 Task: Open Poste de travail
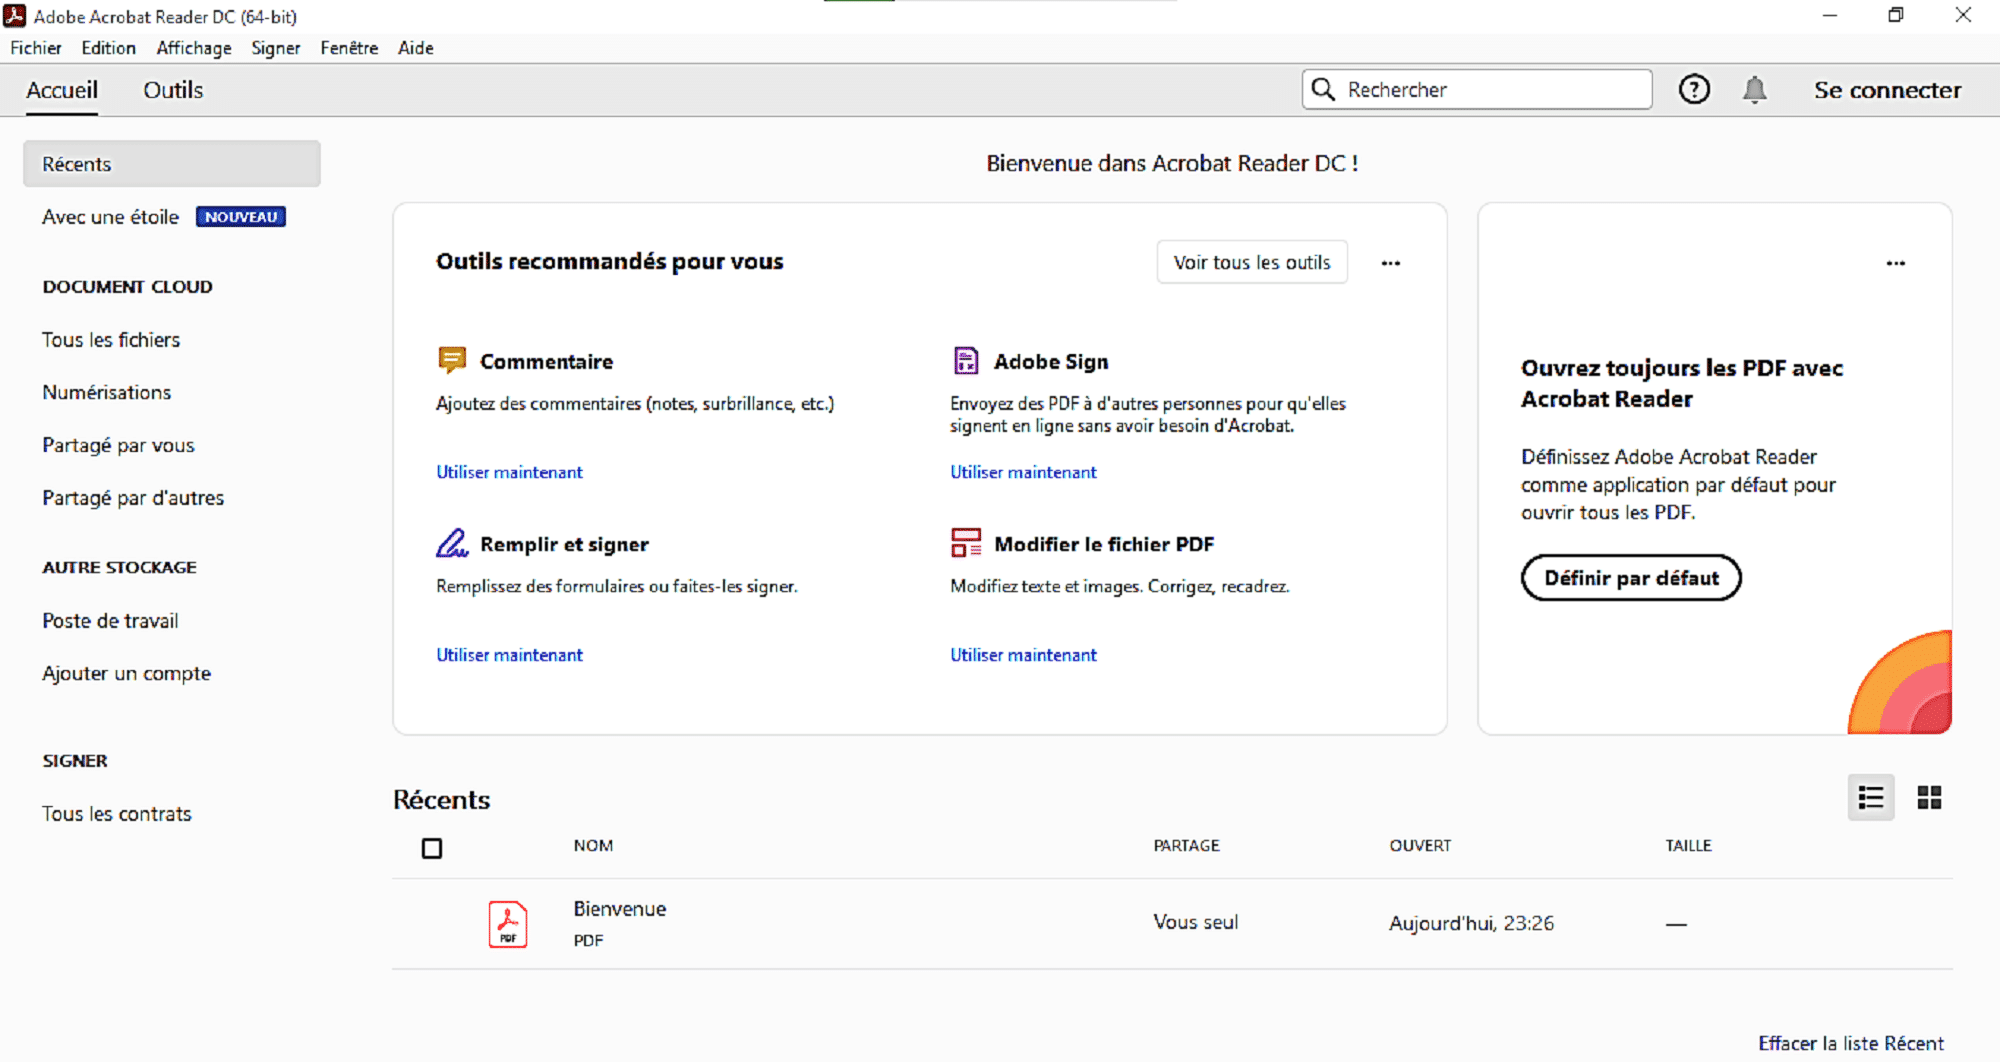click(110, 621)
